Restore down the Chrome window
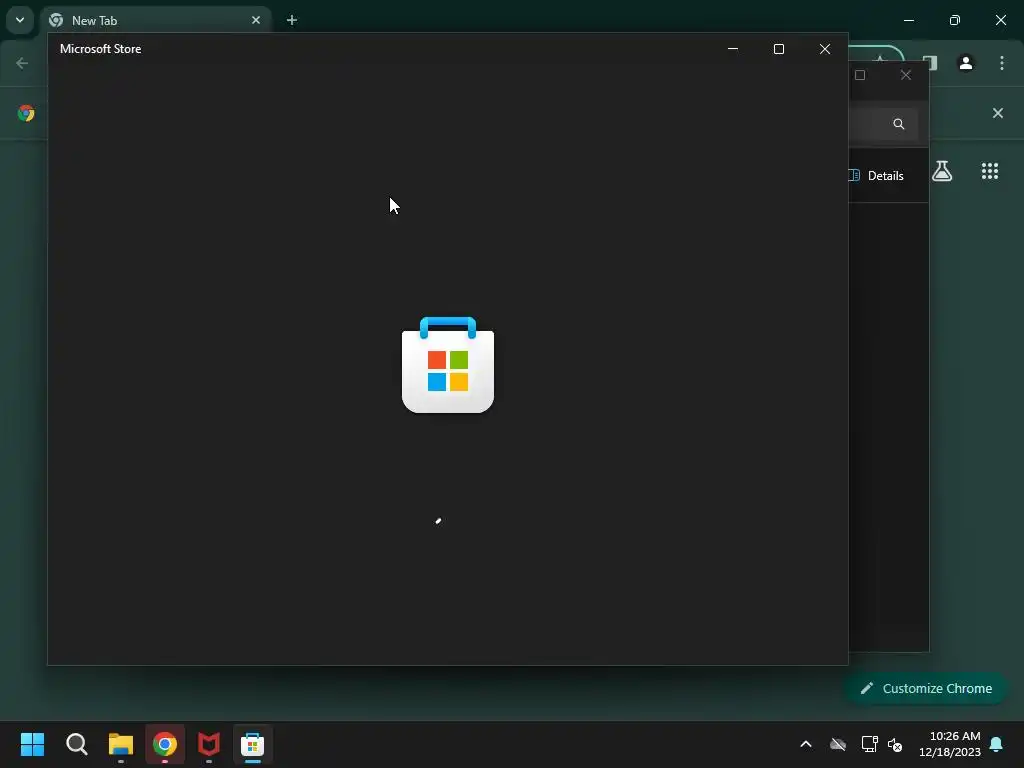The image size is (1024, 768). click(x=955, y=20)
